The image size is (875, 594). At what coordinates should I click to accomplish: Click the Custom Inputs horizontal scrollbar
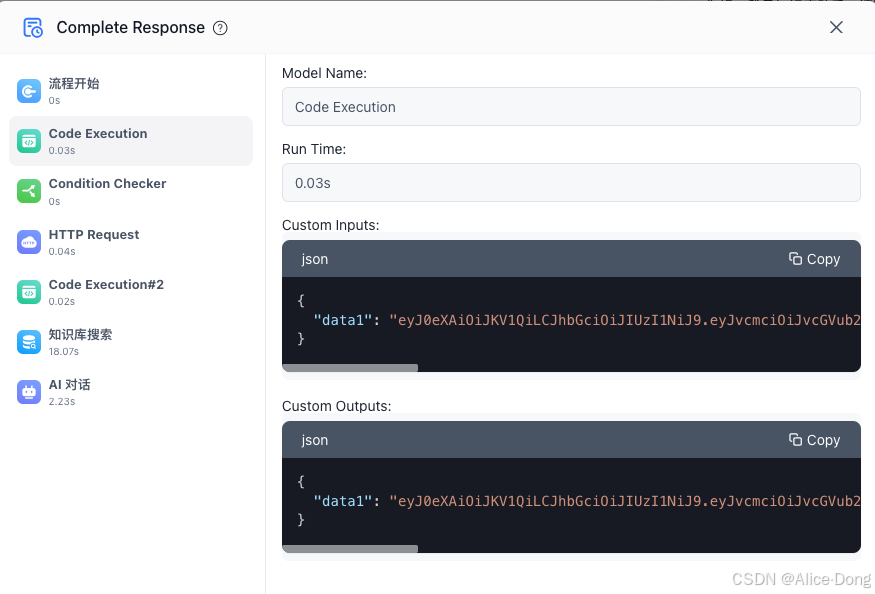(x=350, y=368)
